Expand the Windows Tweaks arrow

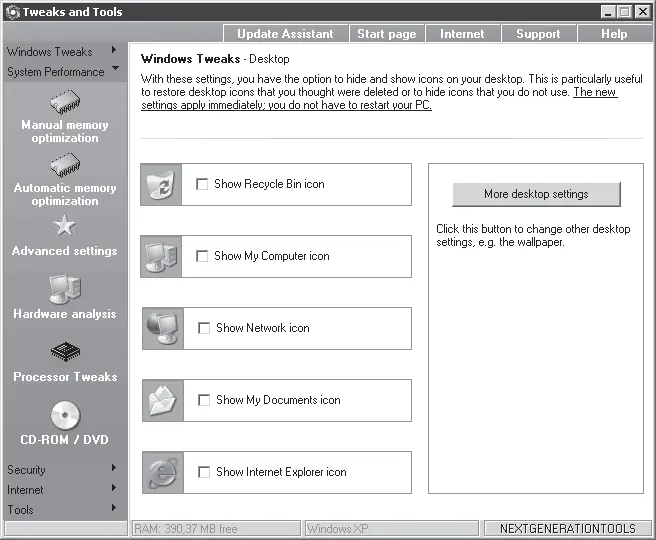(114, 50)
